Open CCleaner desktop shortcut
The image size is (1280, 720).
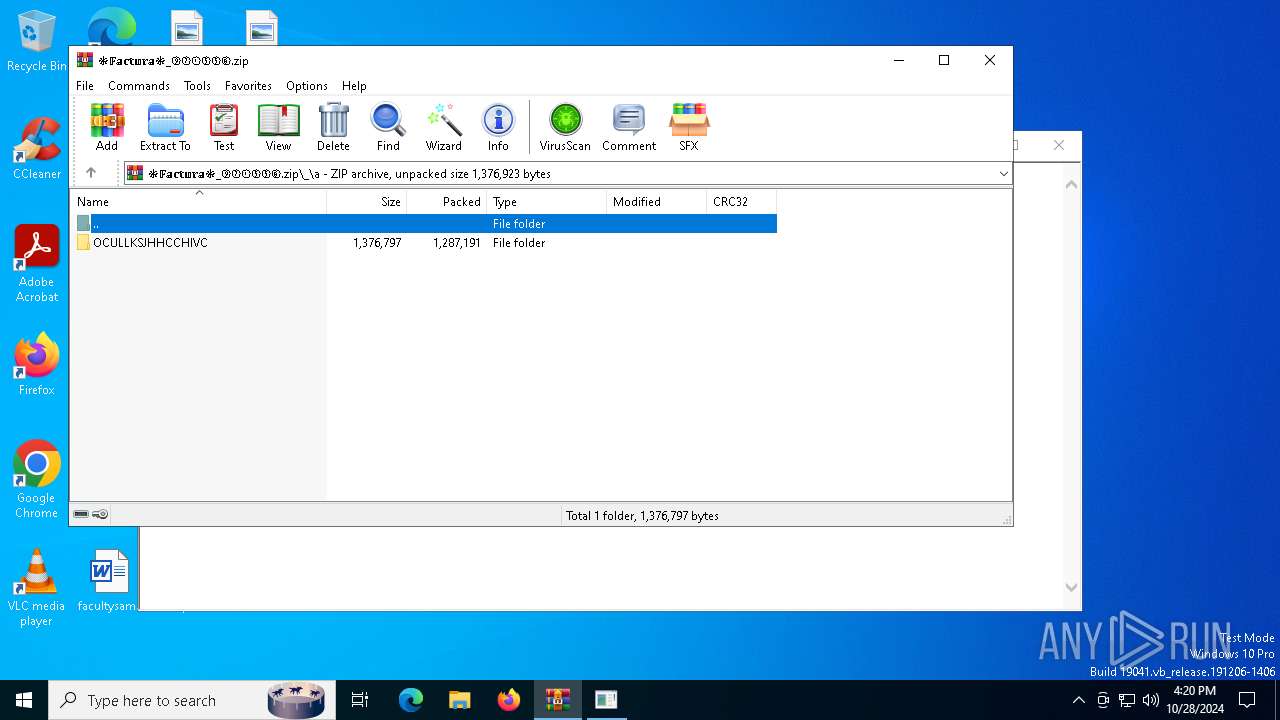(x=37, y=148)
